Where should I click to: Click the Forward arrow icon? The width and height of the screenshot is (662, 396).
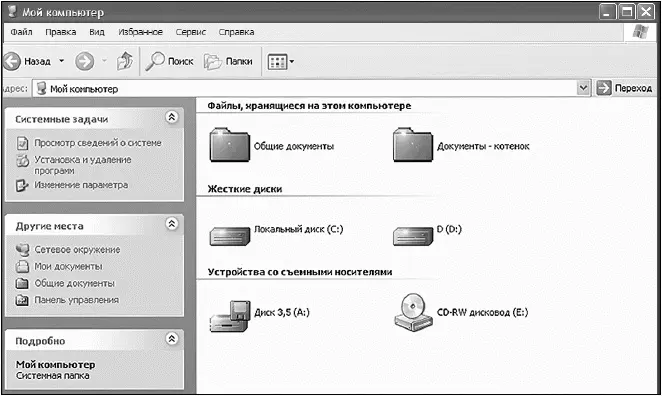[x=84, y=61]
